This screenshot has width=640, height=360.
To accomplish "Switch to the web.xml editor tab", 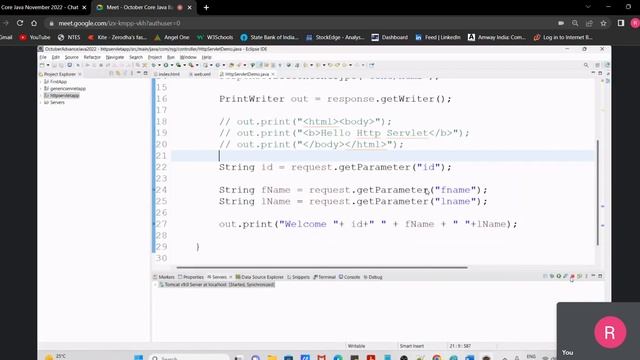I will 200,74.
